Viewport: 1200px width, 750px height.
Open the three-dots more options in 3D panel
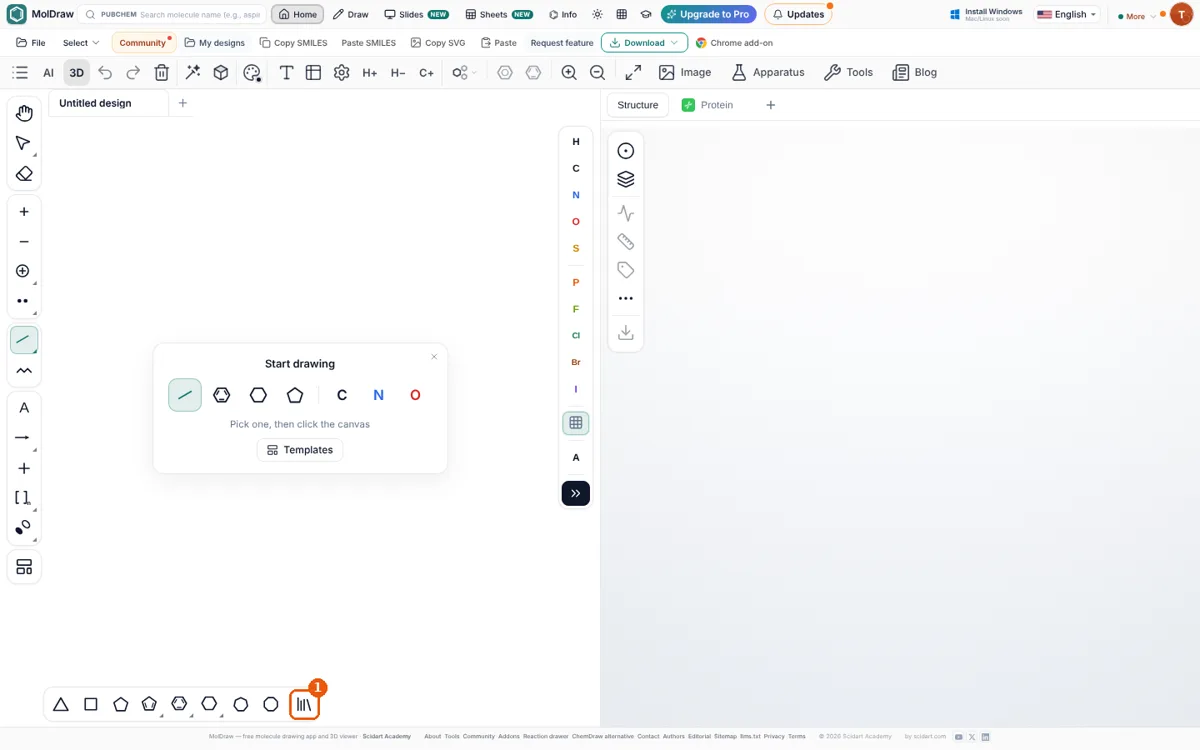click(626, 298)
